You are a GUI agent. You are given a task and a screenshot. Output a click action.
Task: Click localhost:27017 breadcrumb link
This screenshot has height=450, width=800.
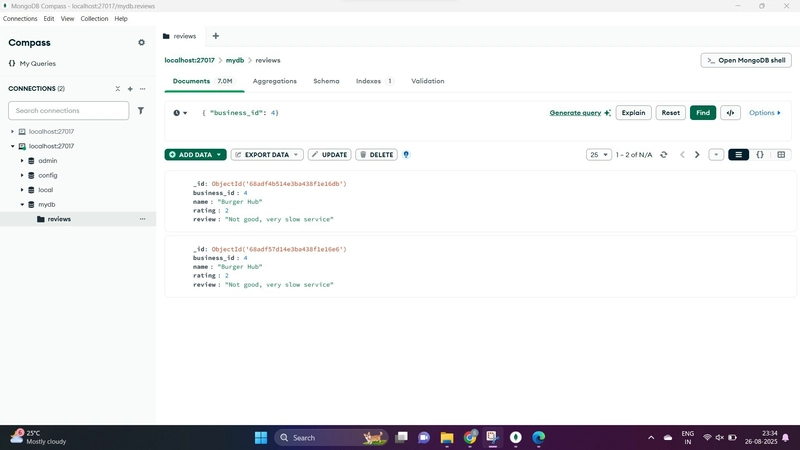[x=189, y=60]
